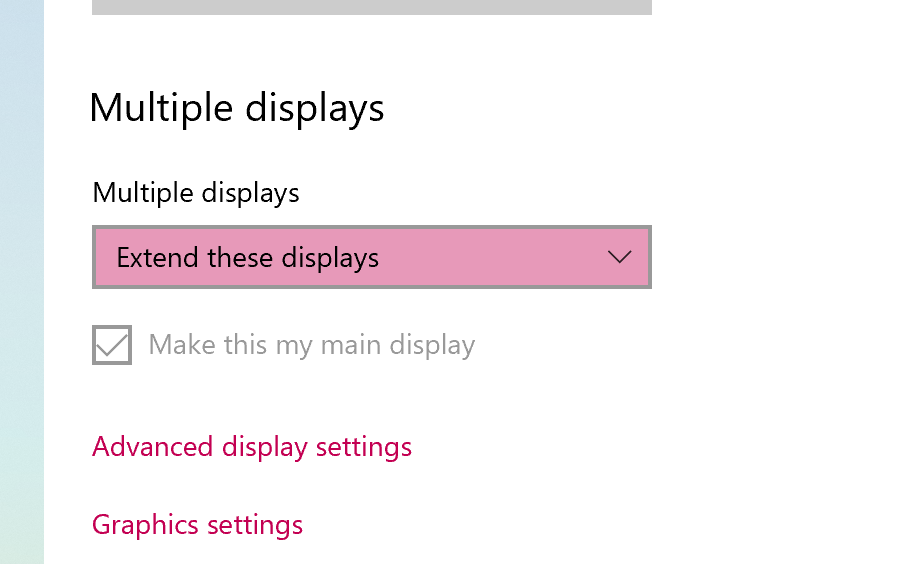Screen dimensions: 916x564
Task: Click the word Graphics in the settings link
Action: [x=145, y=525]
